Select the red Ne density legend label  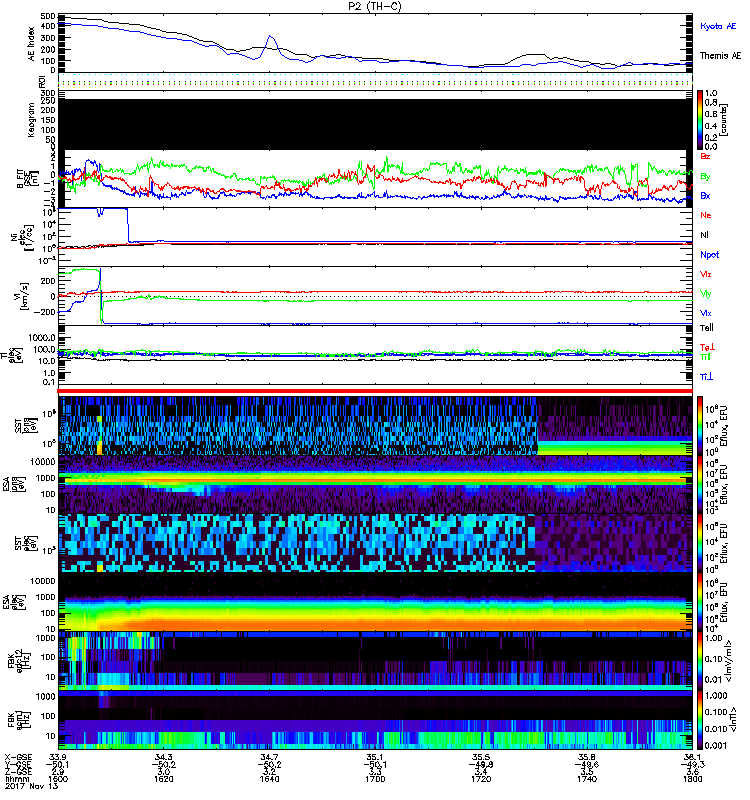pyautogui.click(x=706, y=215)
